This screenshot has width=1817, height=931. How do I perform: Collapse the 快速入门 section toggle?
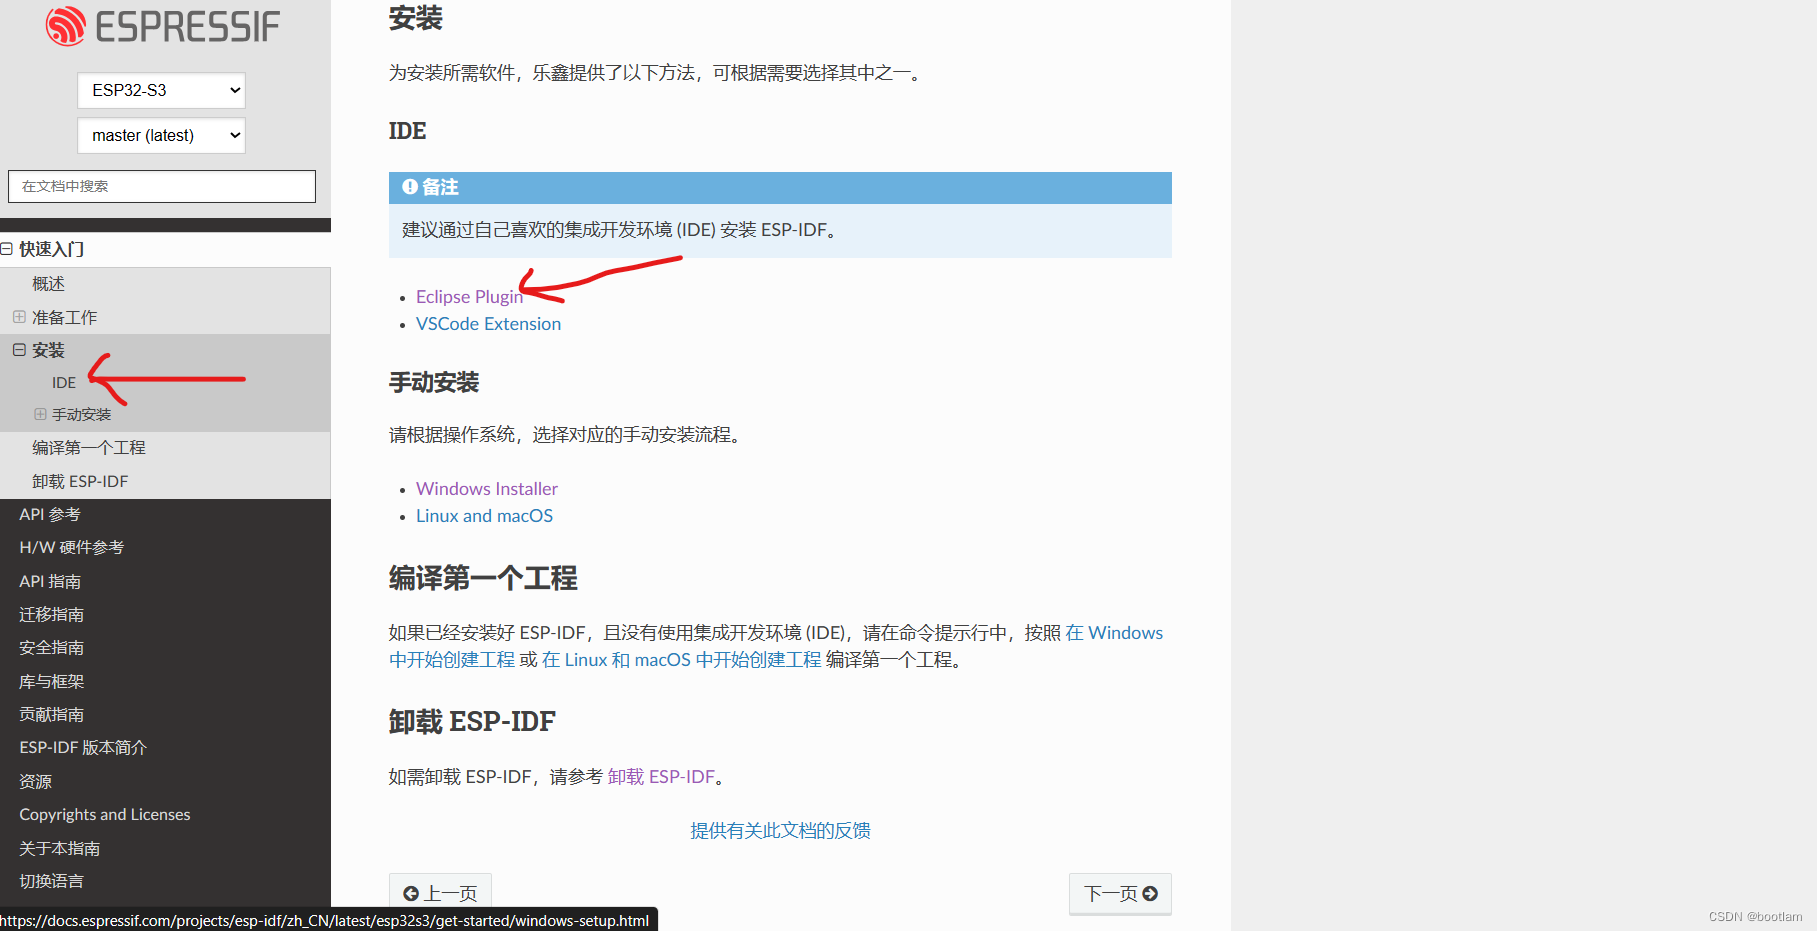pos(7,249)
